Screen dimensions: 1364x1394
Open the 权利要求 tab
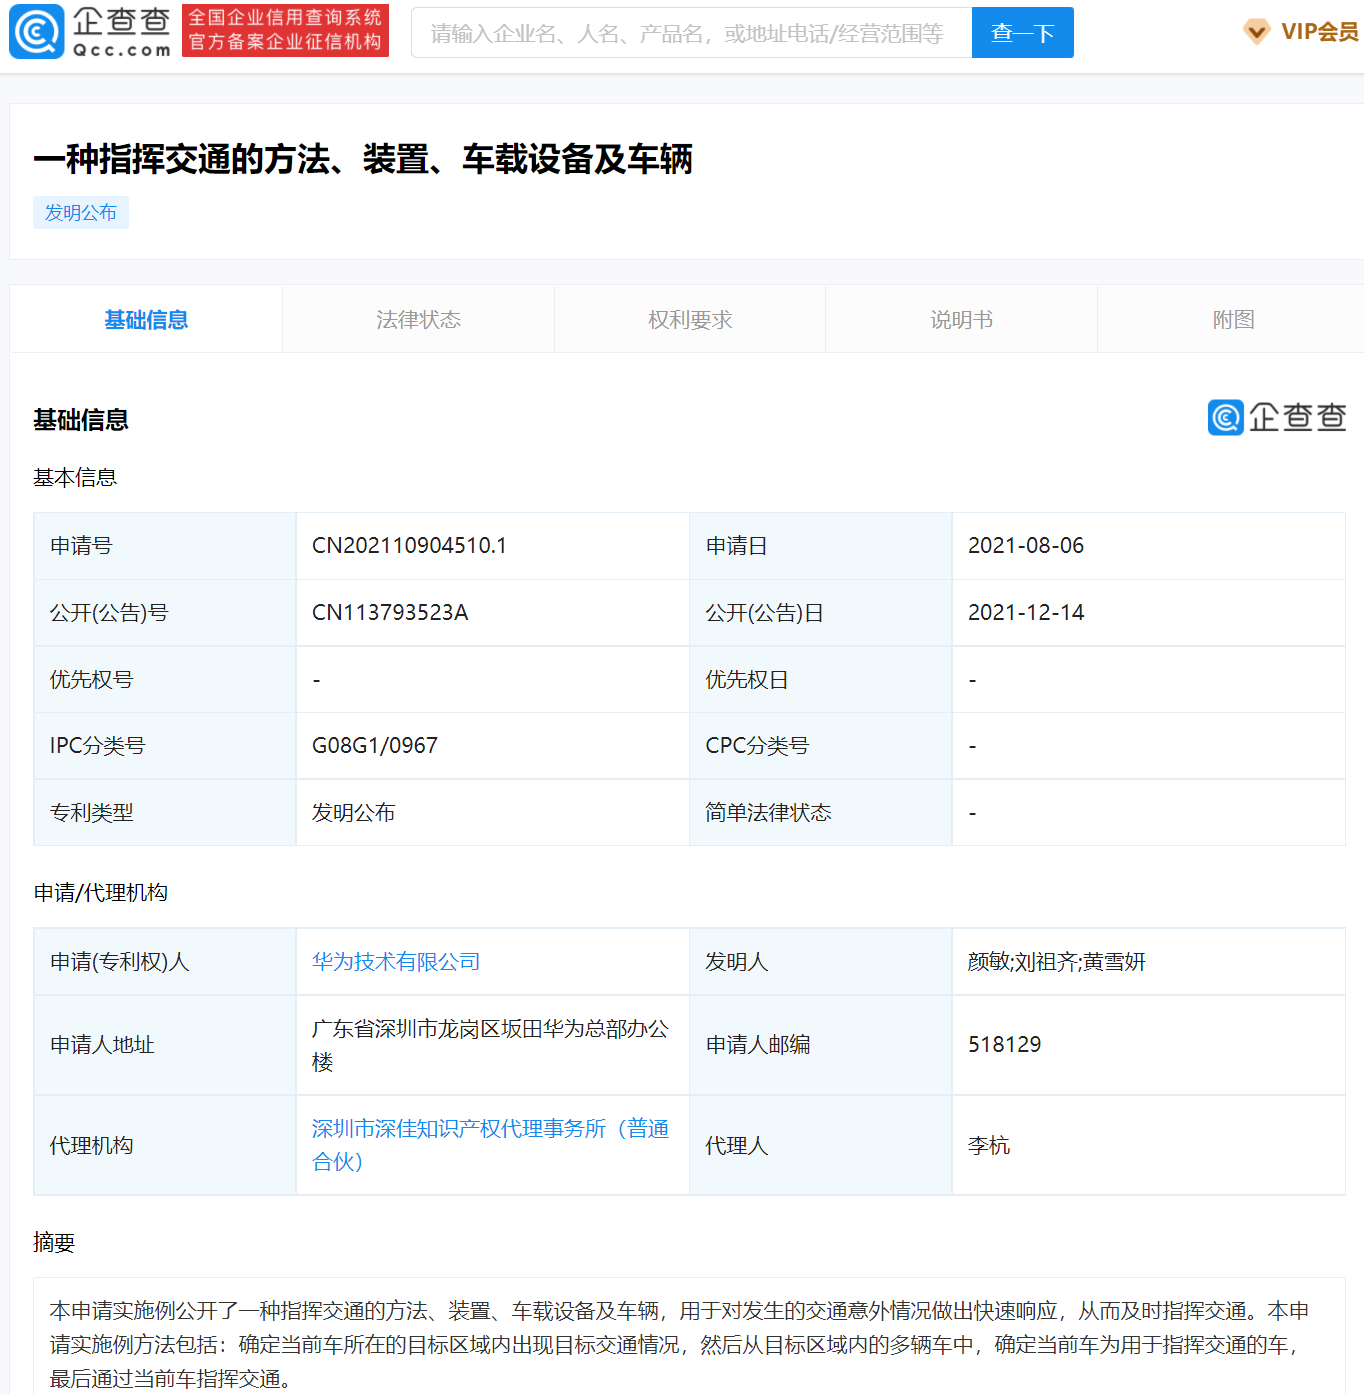pos(689,319)
